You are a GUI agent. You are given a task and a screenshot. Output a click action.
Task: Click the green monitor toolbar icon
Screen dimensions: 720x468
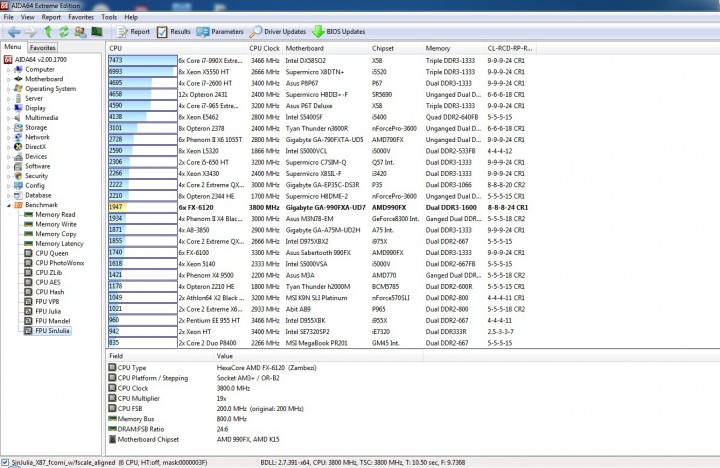coord(96,32)
